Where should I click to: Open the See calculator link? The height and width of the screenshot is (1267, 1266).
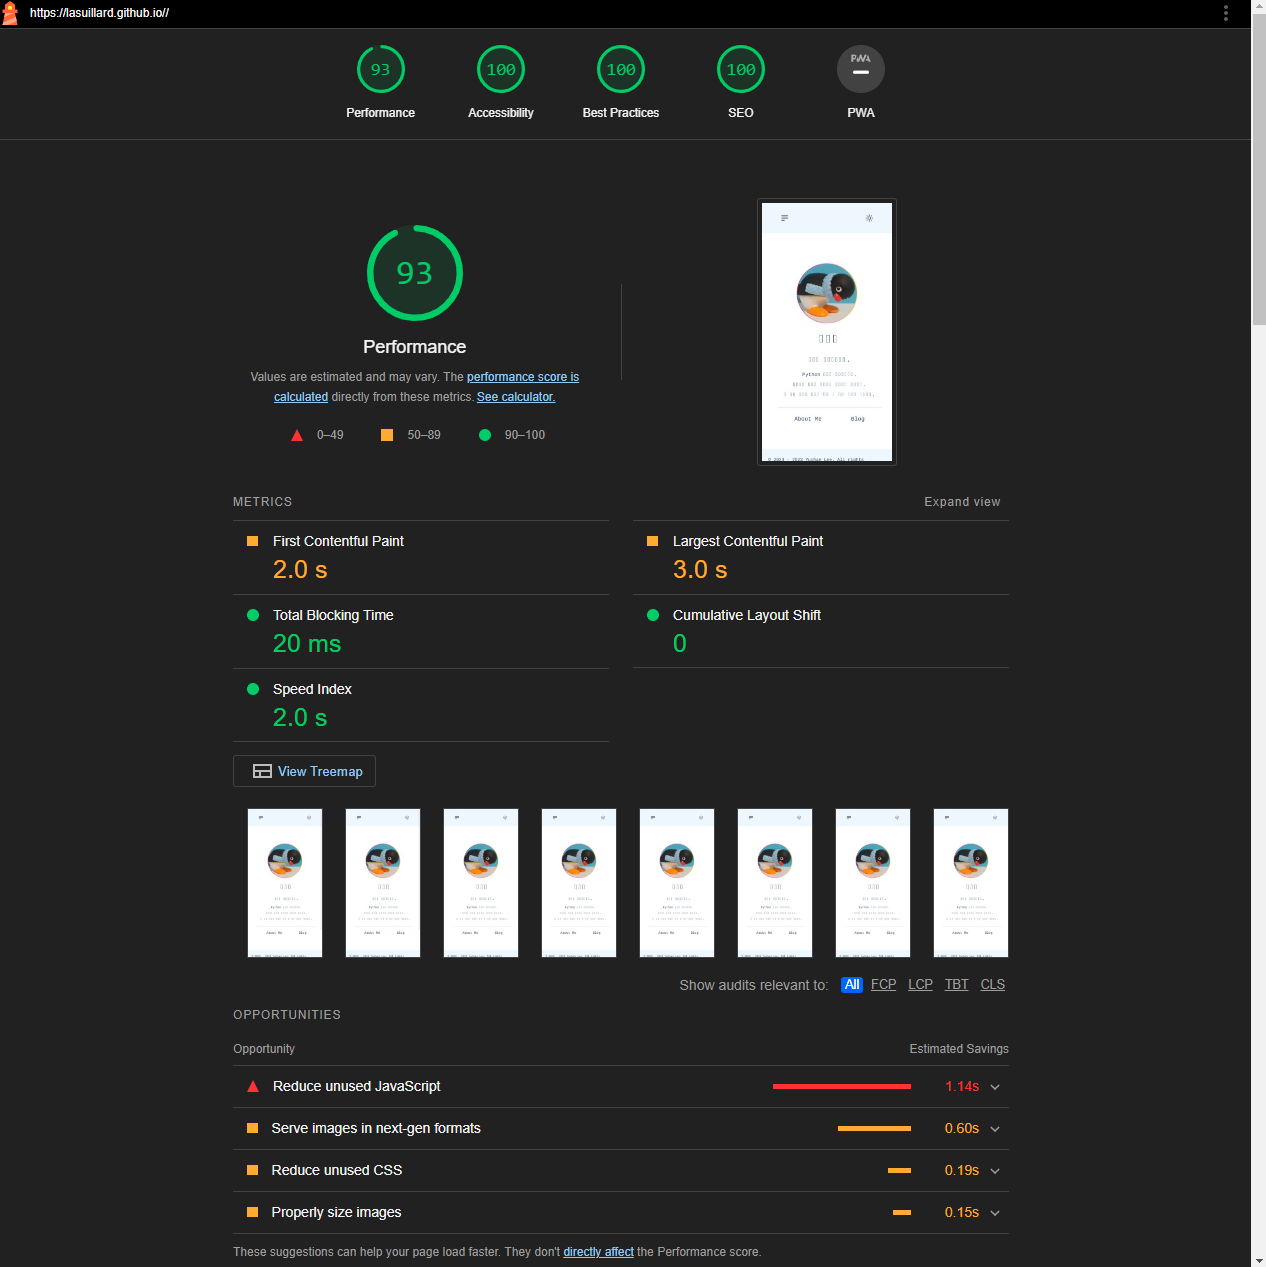515,397
